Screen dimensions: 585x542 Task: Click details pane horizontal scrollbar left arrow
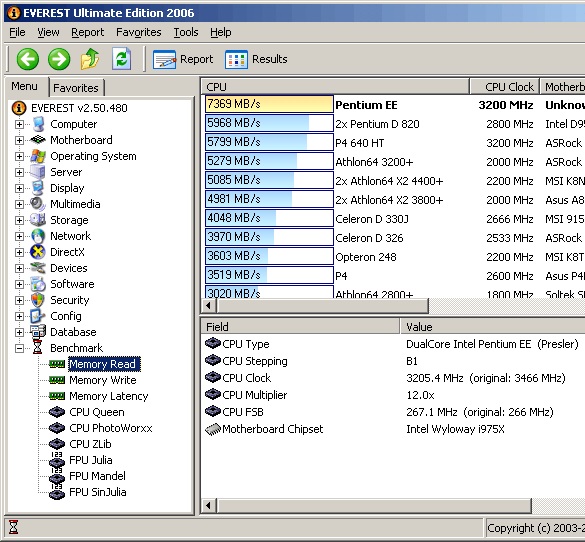tap(209, 506)
